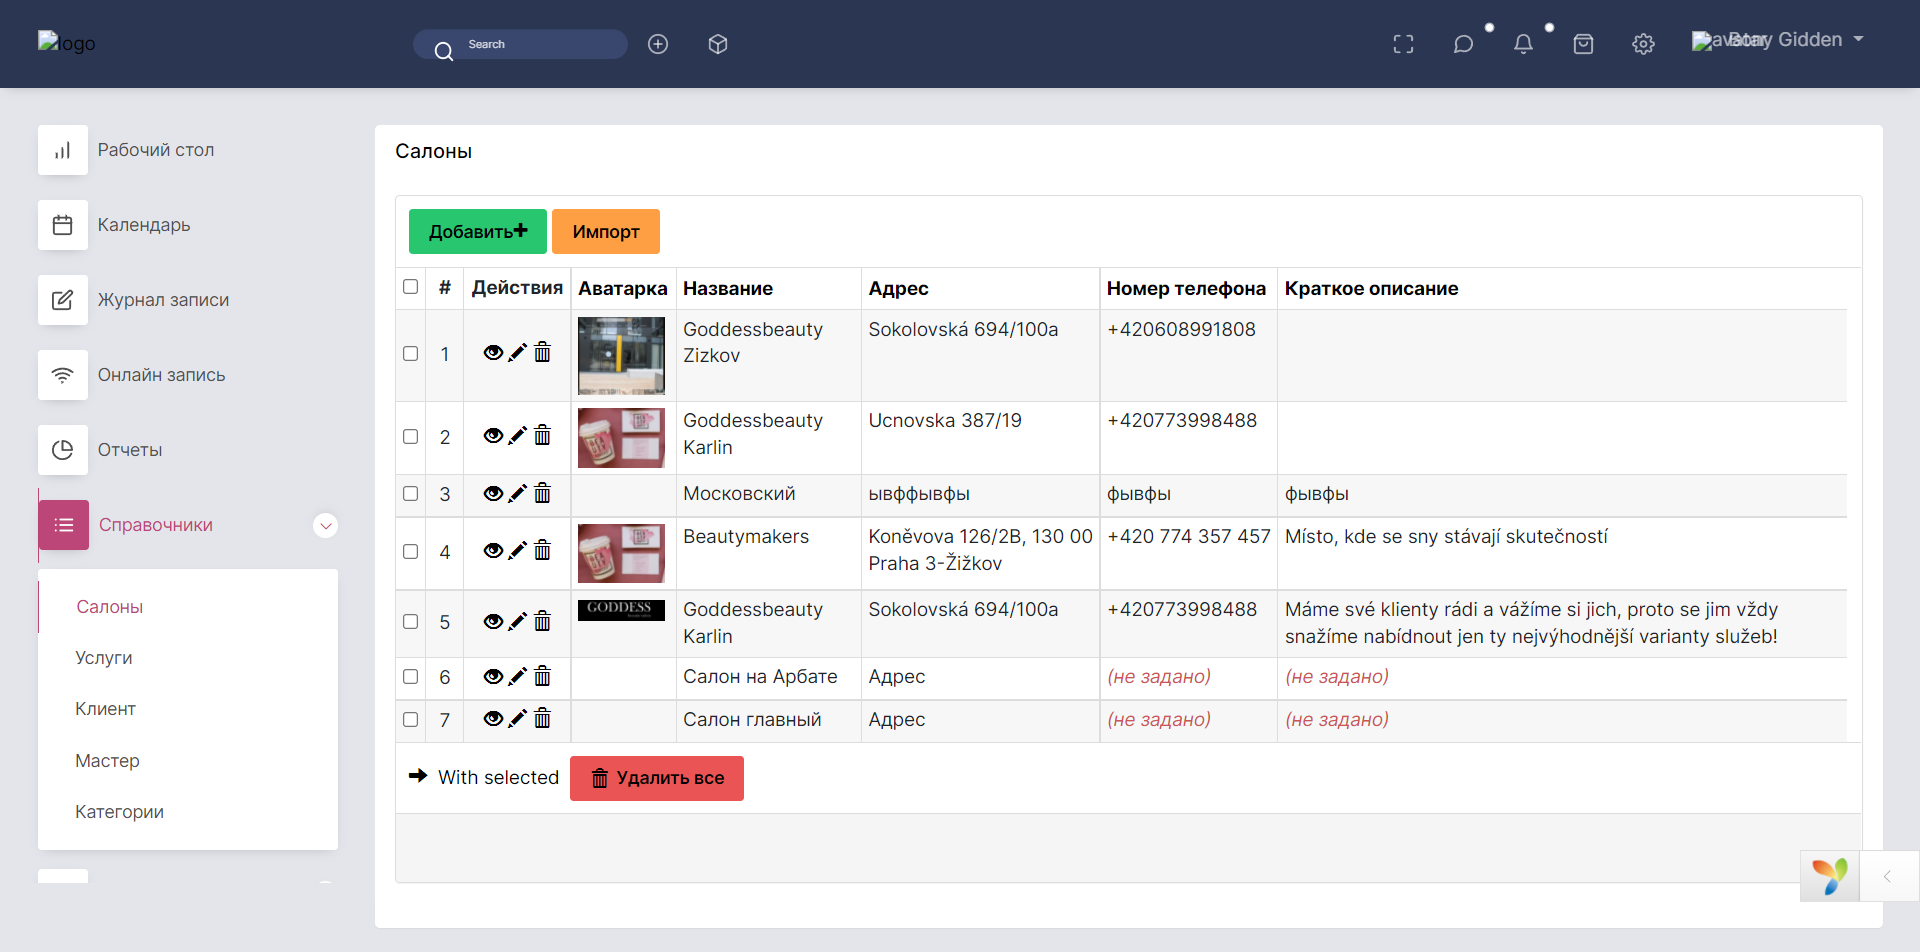Click the Yii debug toolbar logo
The height and width of the screenshot is (952, 1920).
(1830, 877)
